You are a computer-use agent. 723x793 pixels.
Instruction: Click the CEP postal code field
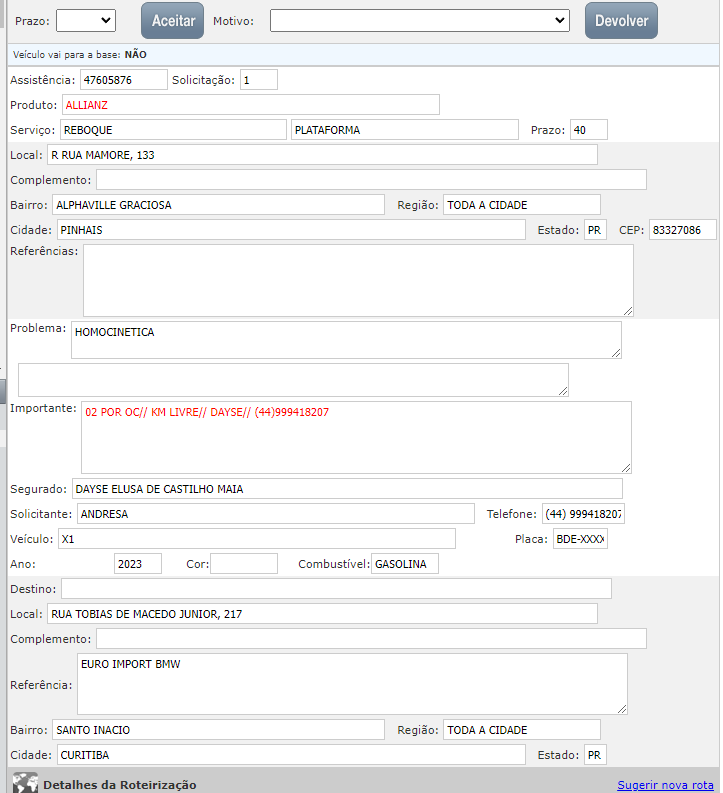[682, 230]
